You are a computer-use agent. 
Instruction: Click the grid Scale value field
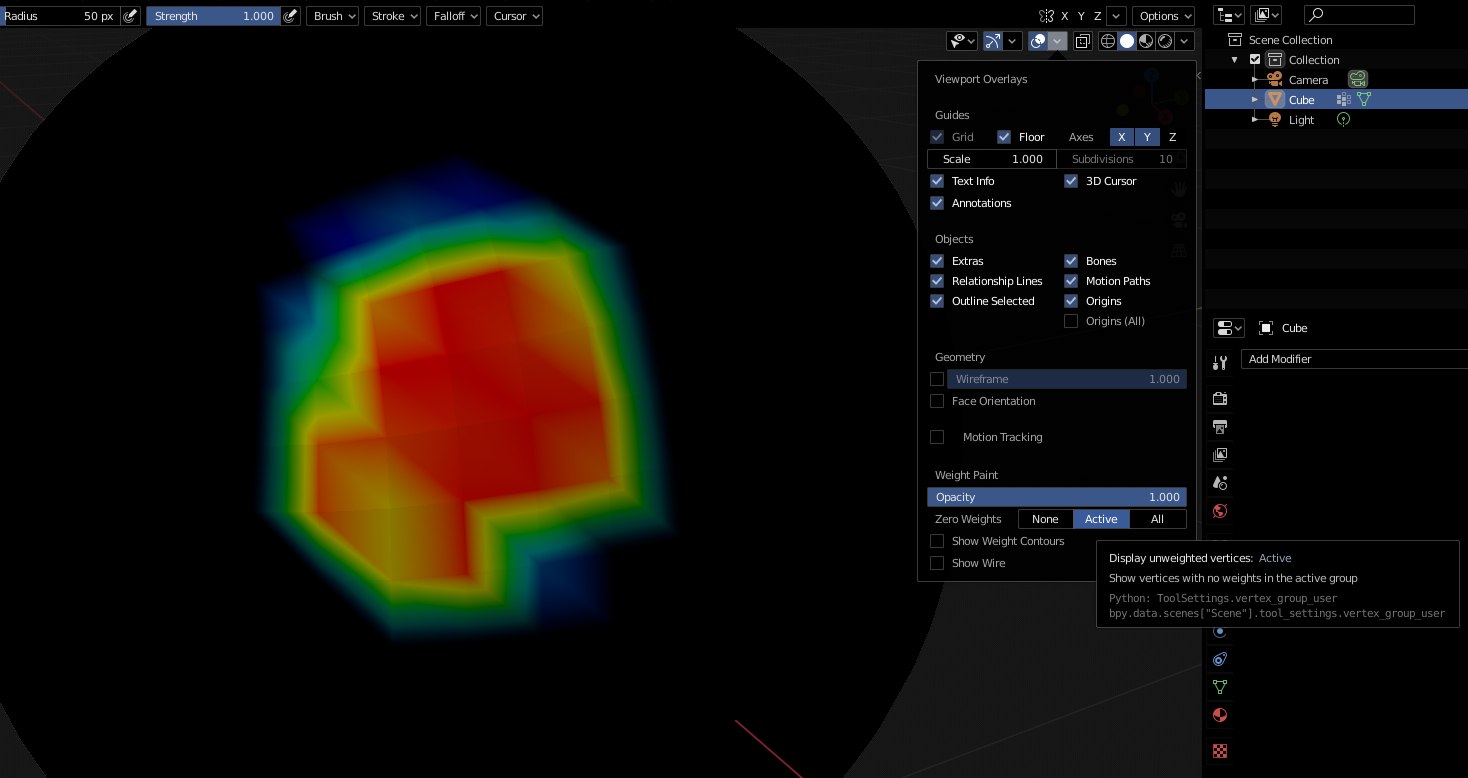992,159
